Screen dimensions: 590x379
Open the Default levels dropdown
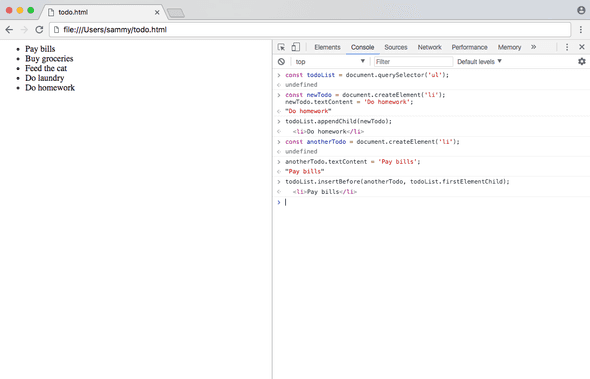(x=479, y=61)
